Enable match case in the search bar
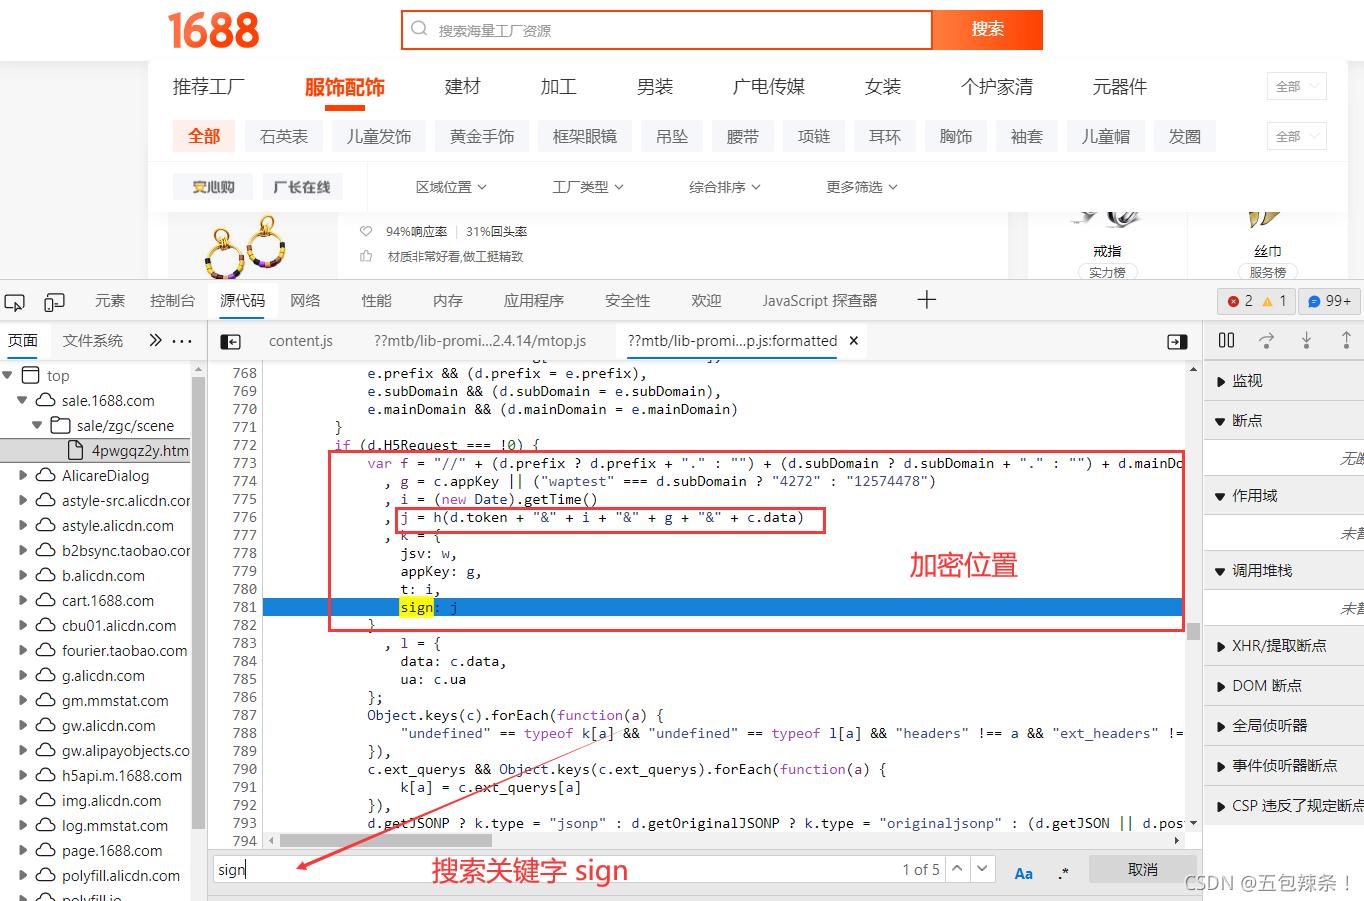The image size is (1364, 901). pos(1023,871)
